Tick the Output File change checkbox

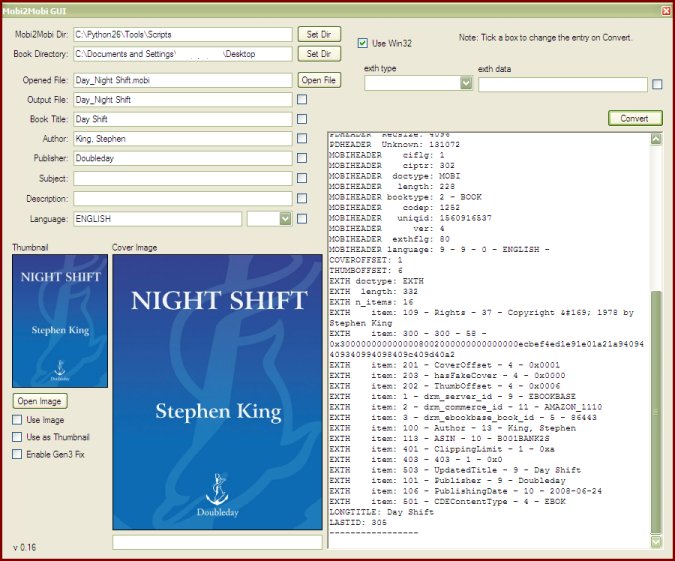302,99
